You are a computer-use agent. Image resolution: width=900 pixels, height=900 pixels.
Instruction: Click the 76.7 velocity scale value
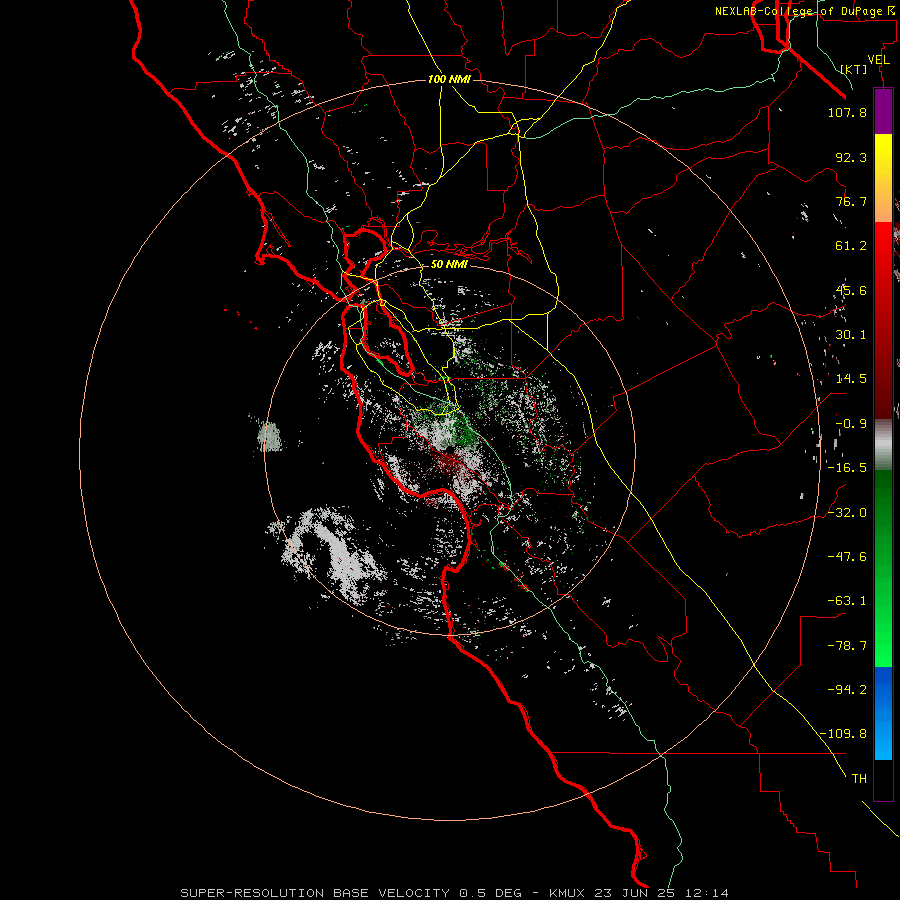851,201
